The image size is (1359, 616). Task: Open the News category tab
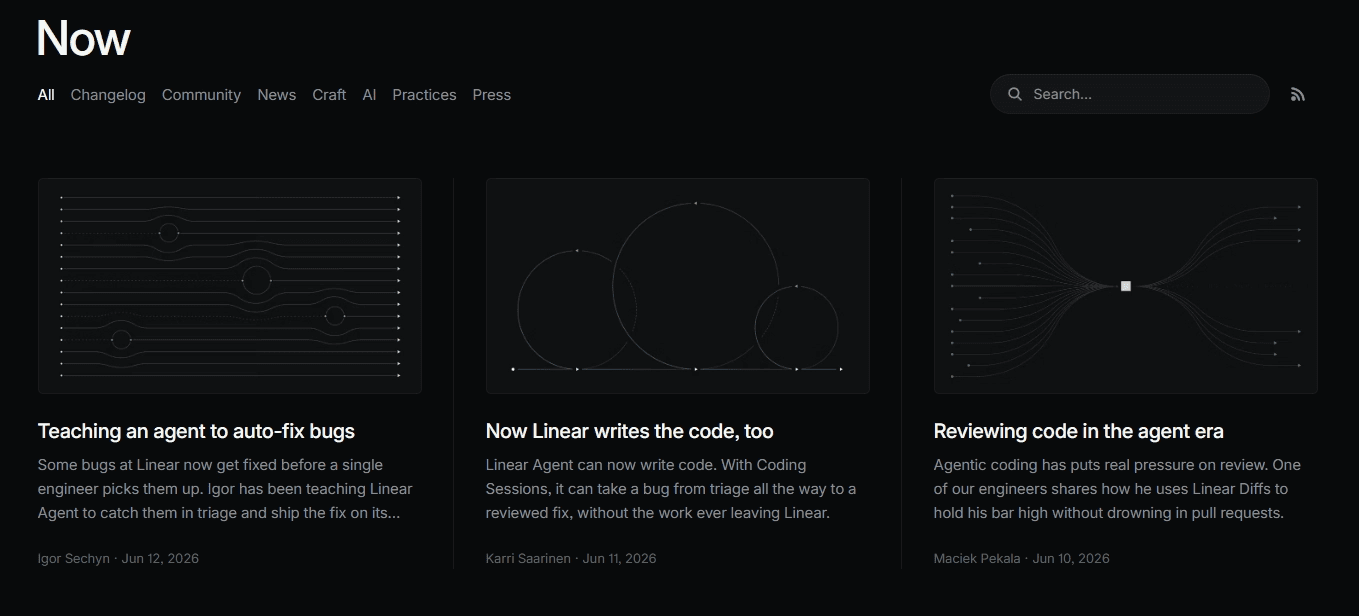(276, 95)
